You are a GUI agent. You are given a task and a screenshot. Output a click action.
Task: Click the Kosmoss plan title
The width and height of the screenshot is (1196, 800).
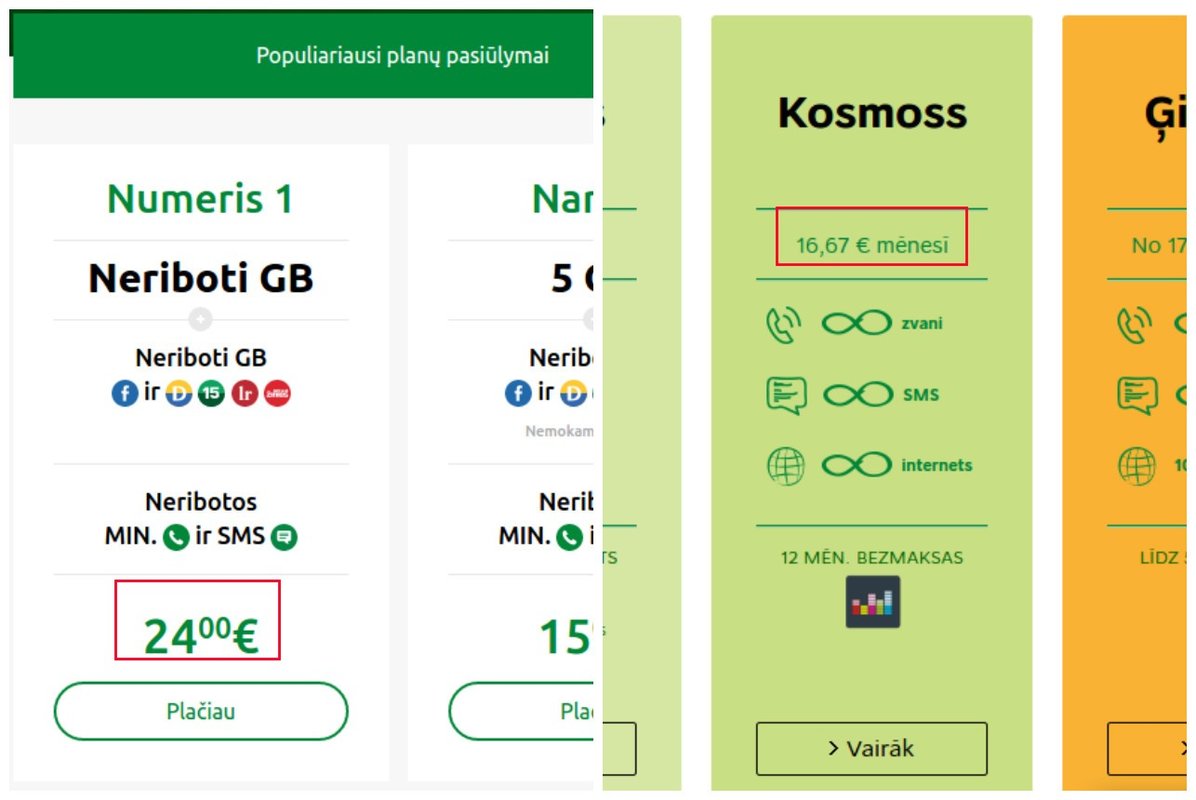click(872, 114)
